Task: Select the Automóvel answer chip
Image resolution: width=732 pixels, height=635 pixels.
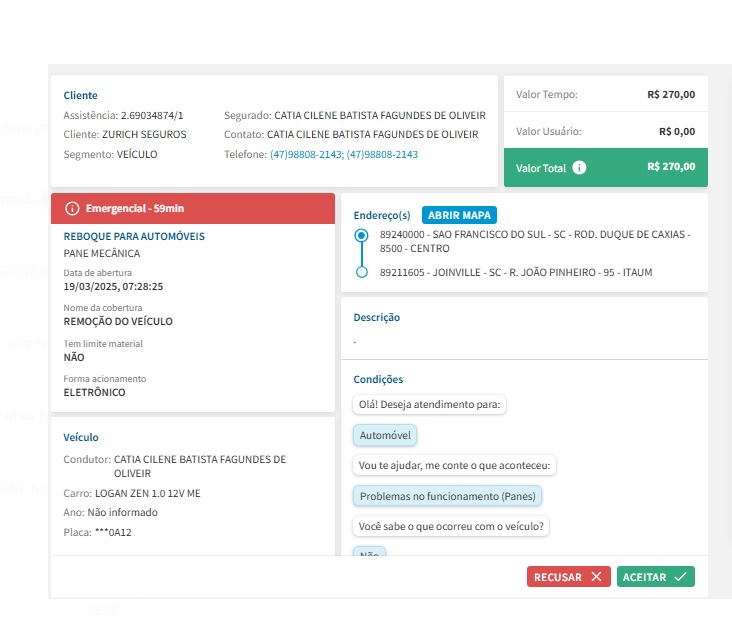Action: click(385, 436)
